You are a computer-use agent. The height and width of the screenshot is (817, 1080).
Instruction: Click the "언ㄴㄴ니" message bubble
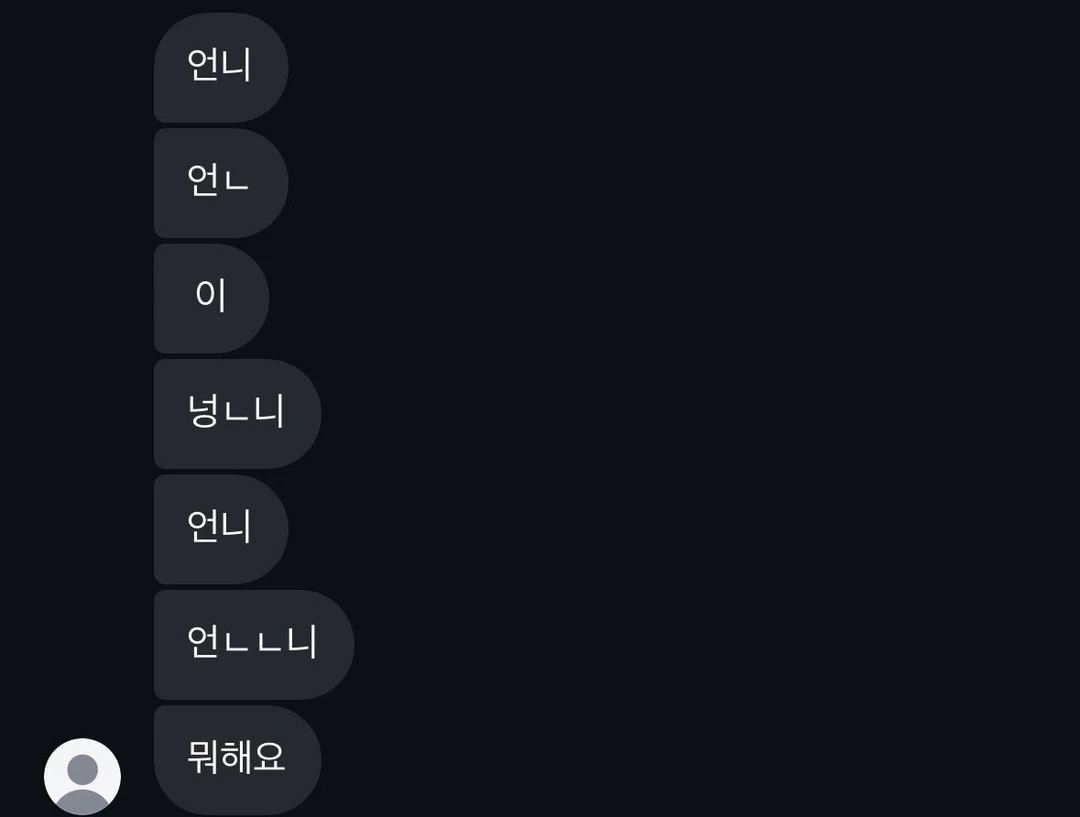pyautogui.click(x=253, y=644)
